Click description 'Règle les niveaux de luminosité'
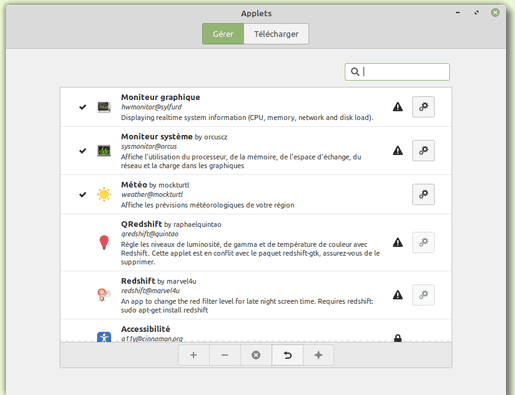Viewport: 515px width, 395px height. pyautogui.click(x=250, y=253)
